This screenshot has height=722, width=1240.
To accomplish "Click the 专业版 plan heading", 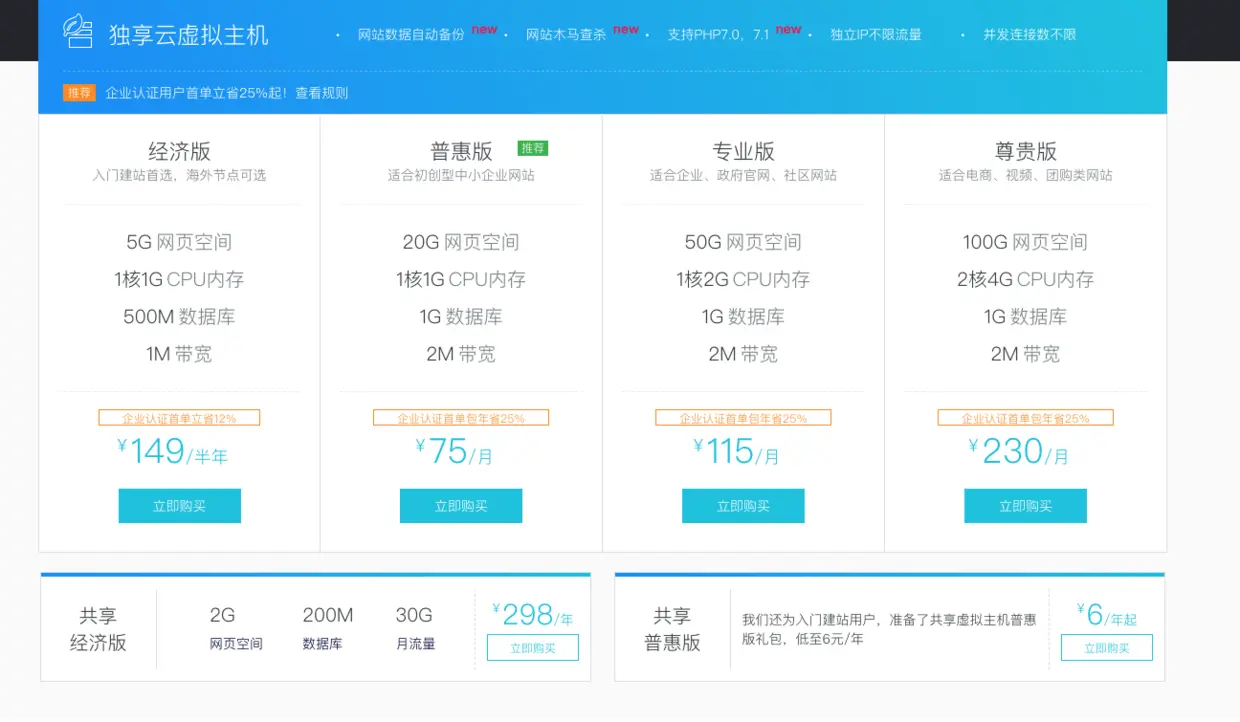I will click(743, 151).
